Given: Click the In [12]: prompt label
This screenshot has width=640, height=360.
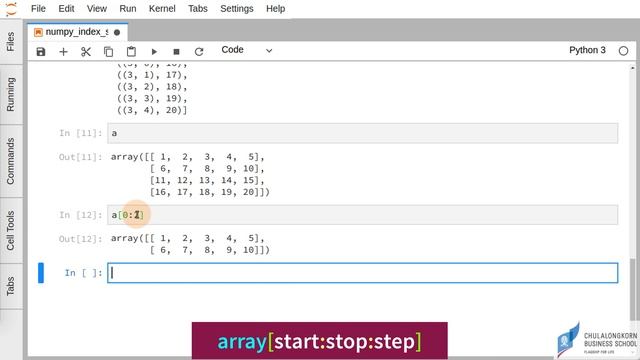Looking at the screenshot, I should pos(80,215).
